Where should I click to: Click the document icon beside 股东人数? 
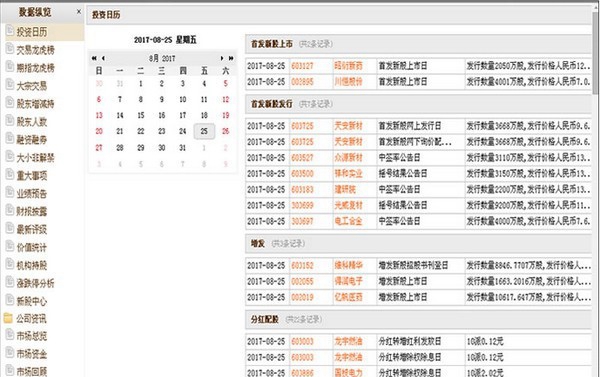(9, 121)
